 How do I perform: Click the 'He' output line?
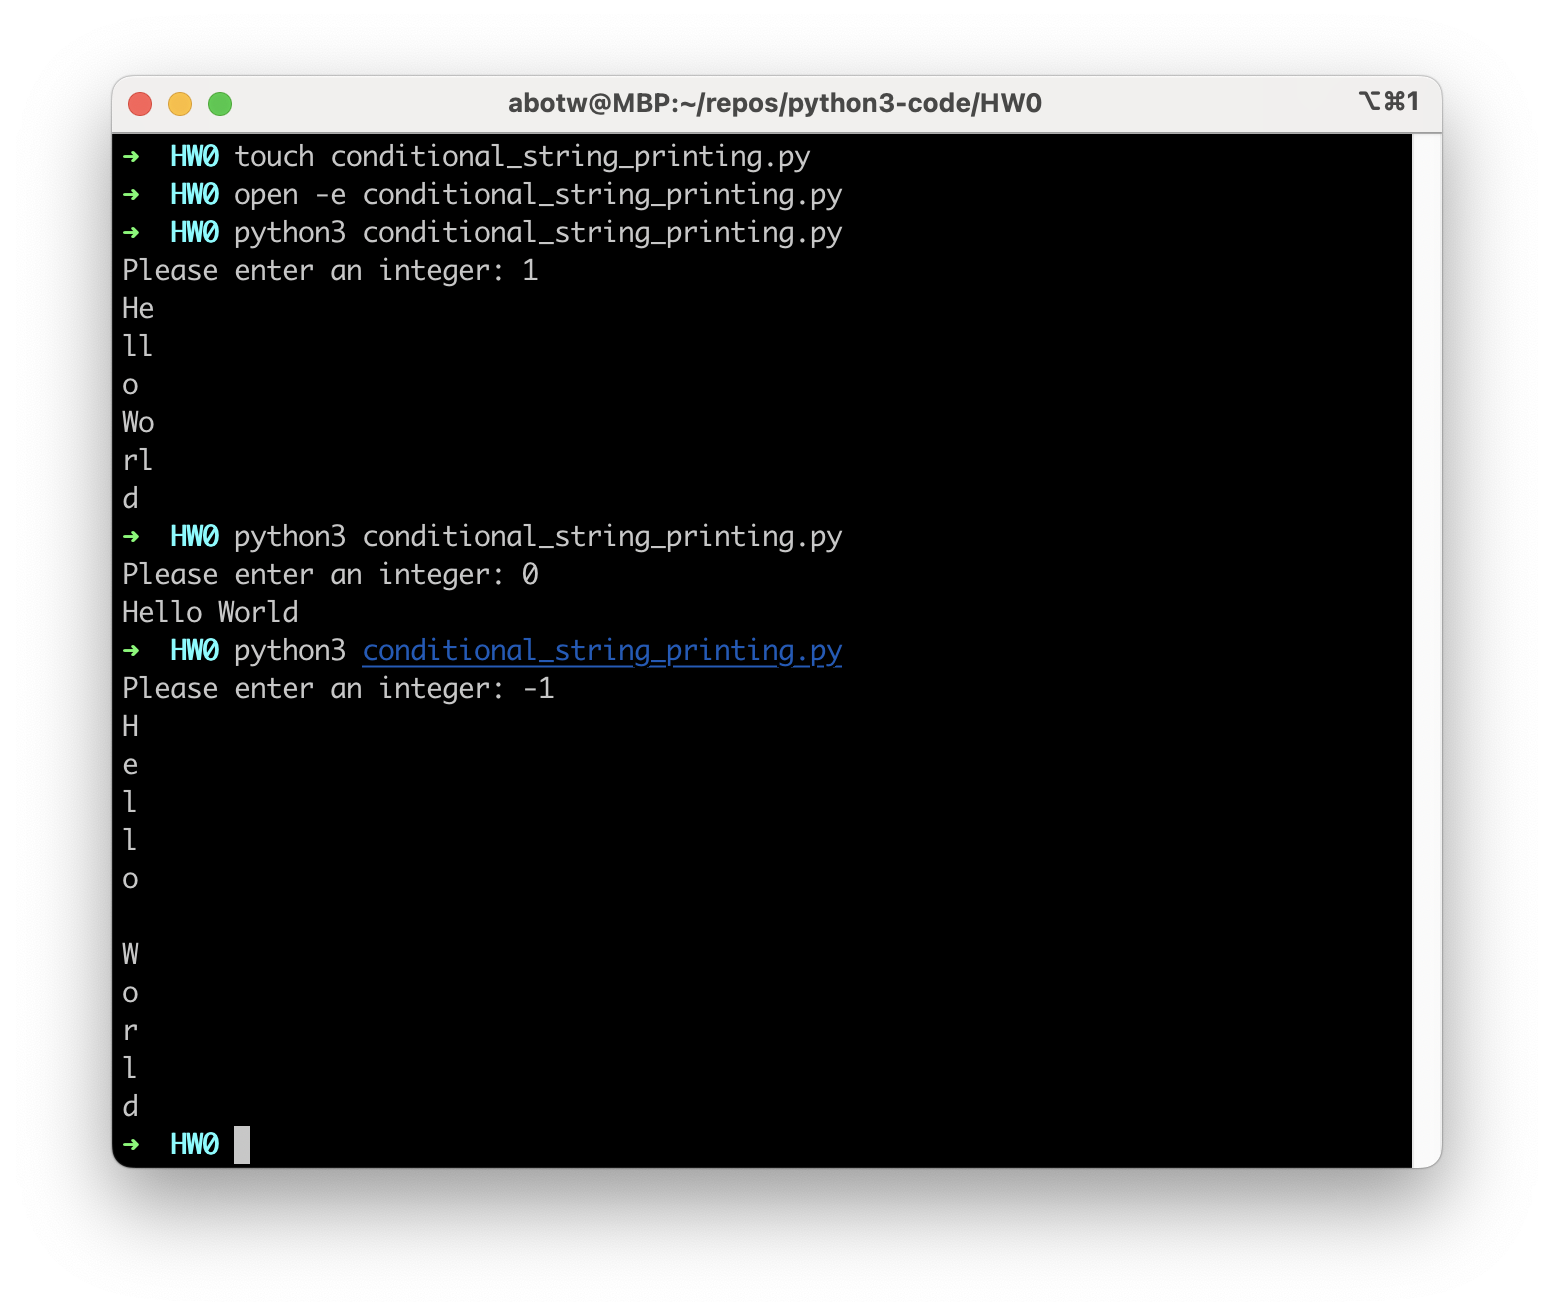138,309
